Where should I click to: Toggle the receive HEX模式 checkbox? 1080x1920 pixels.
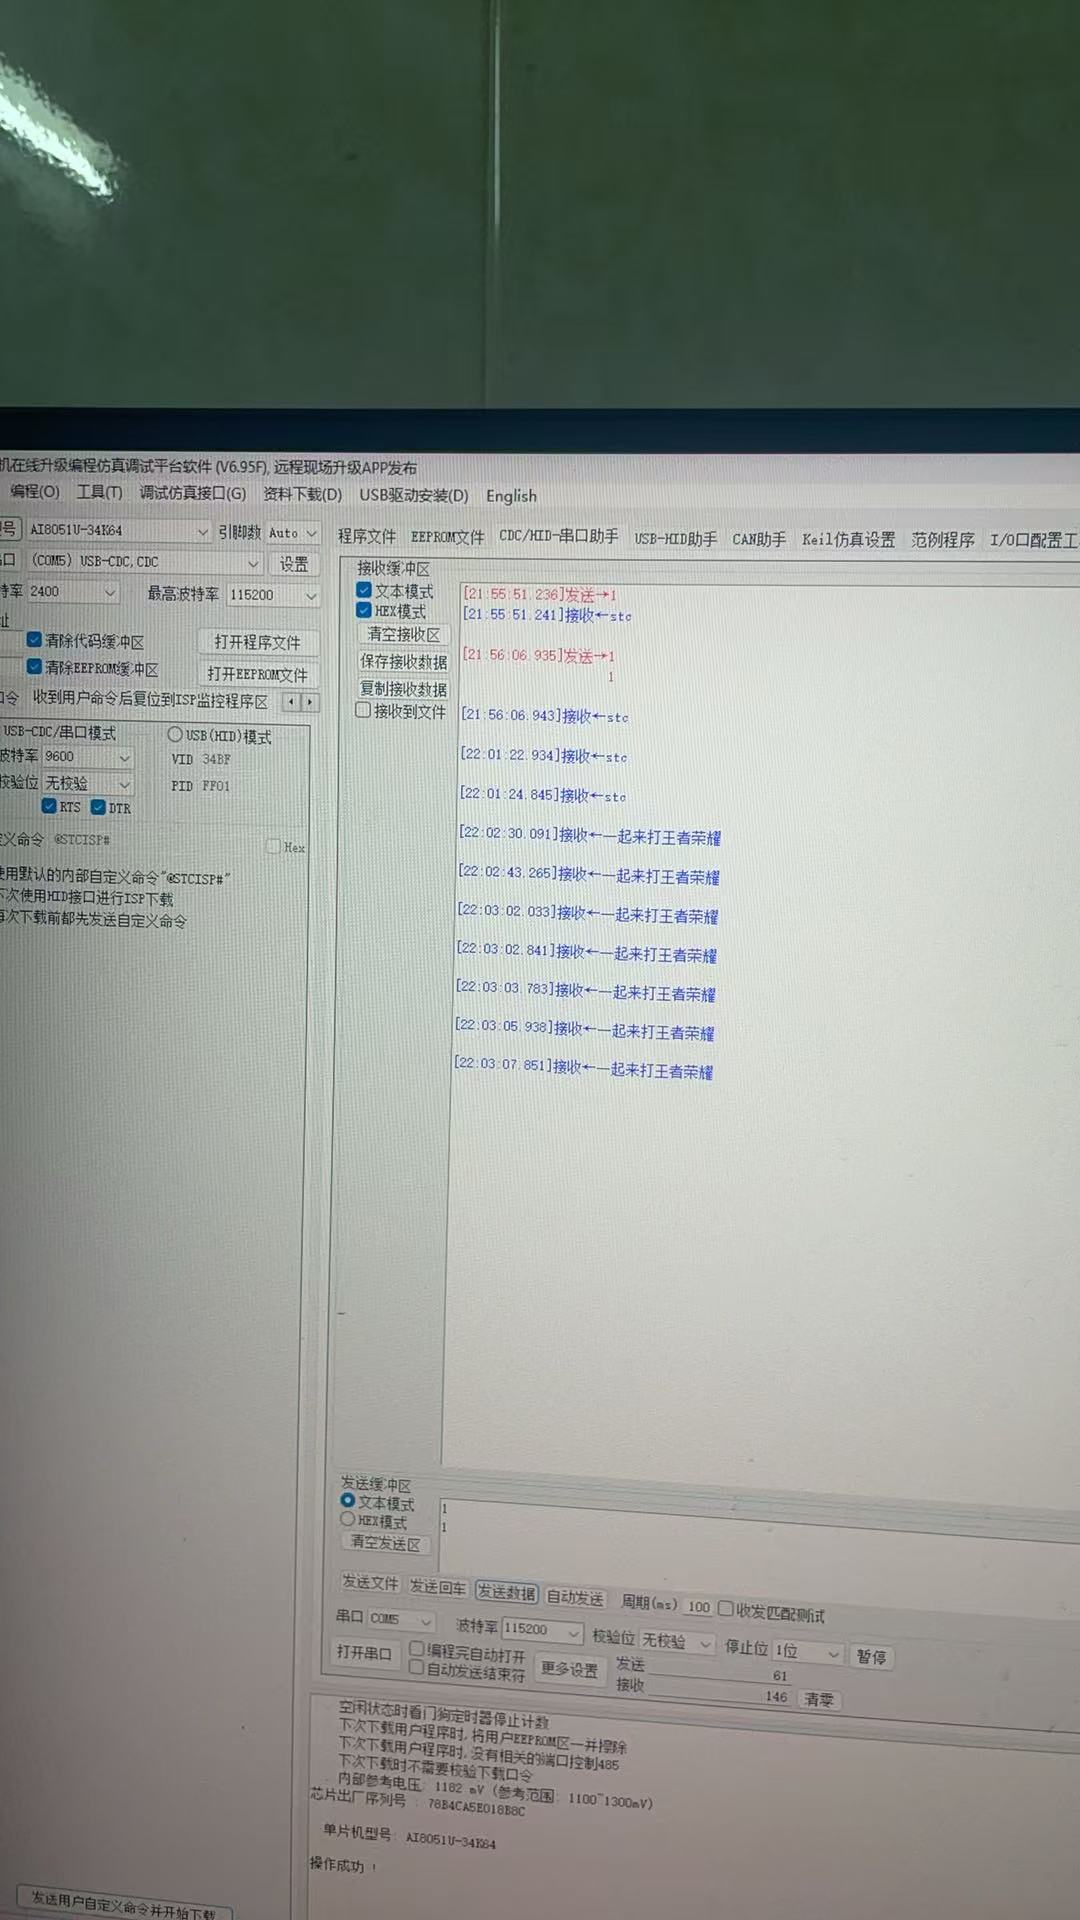(x=364, y=610)
